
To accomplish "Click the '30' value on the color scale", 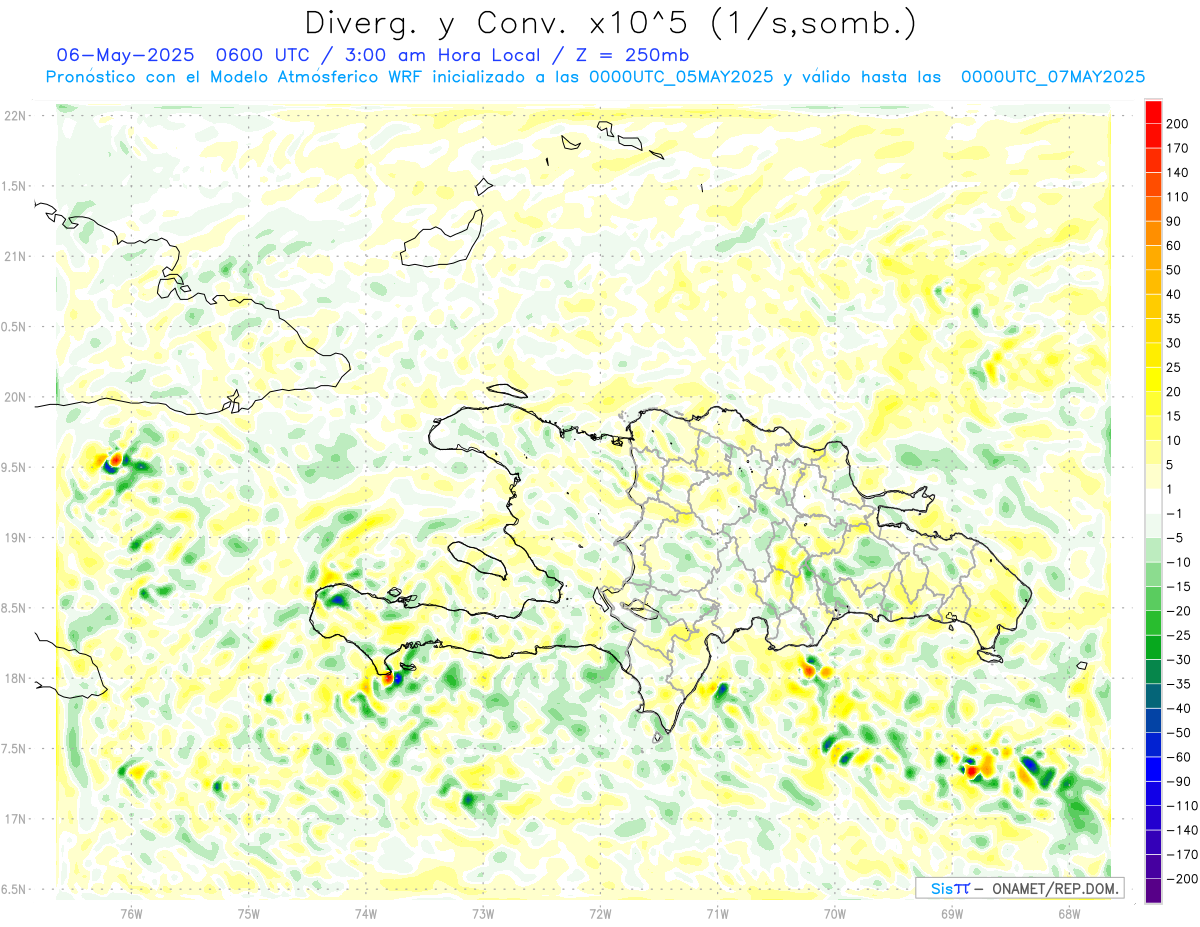I will 1176,343.
